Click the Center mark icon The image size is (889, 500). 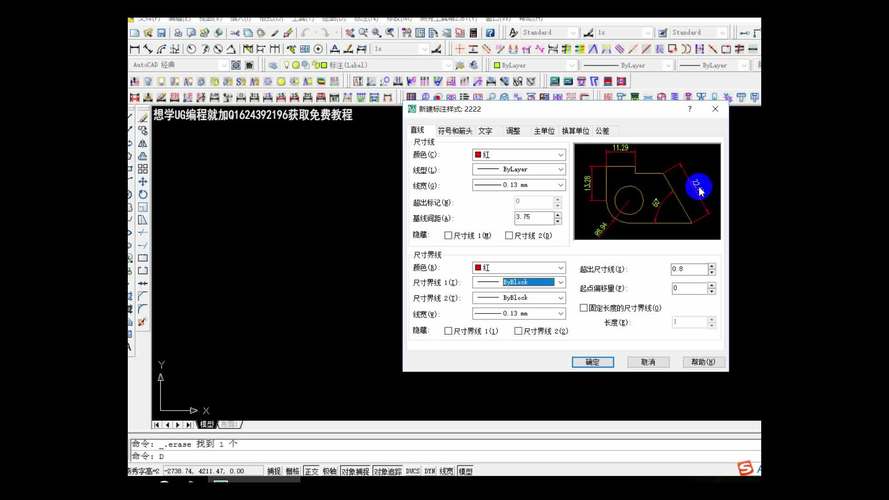[x=318, y=49]
